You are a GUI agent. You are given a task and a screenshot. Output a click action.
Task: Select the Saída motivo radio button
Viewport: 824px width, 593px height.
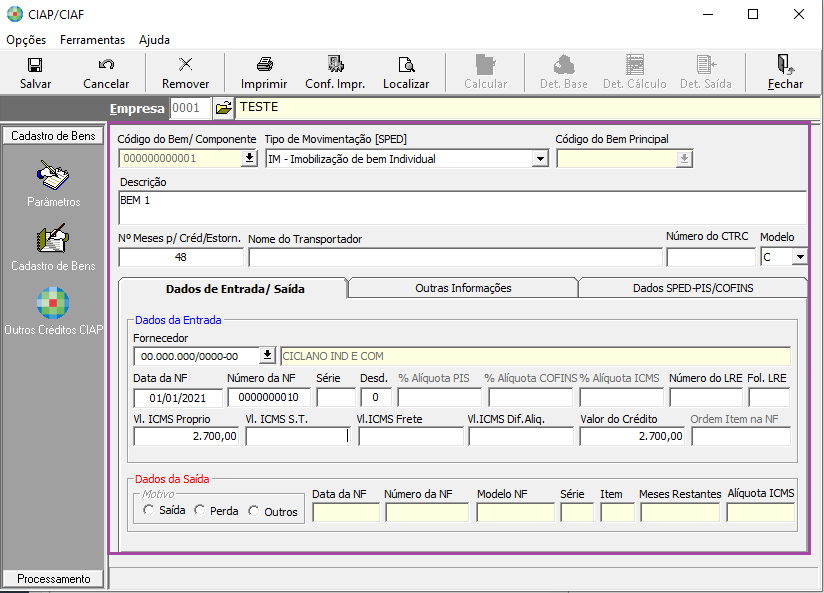(x=148, y=510)
